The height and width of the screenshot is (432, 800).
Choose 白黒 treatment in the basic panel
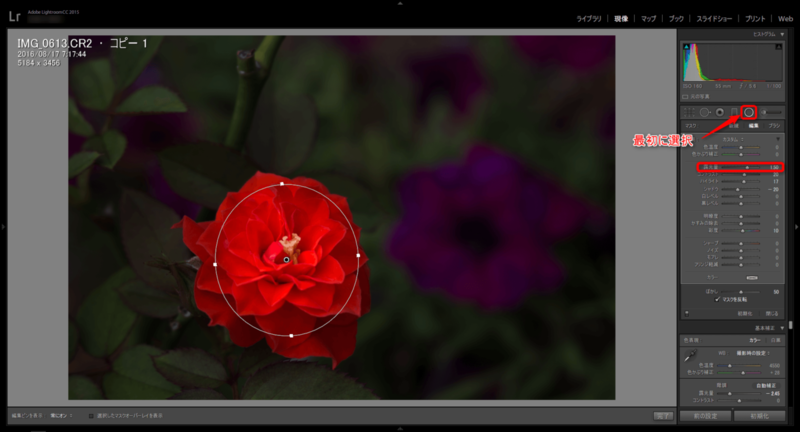(776, 340)
